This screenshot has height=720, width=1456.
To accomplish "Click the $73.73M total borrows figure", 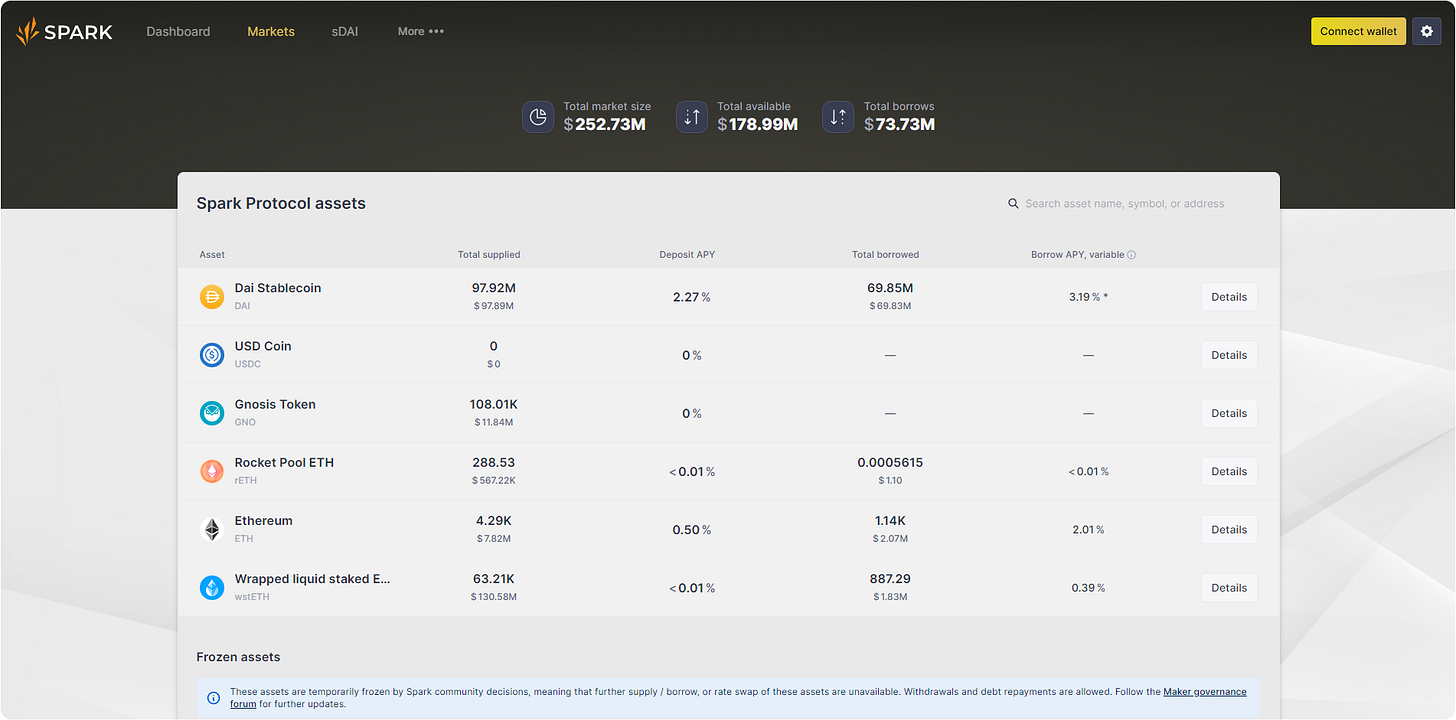I will (899, 124).
